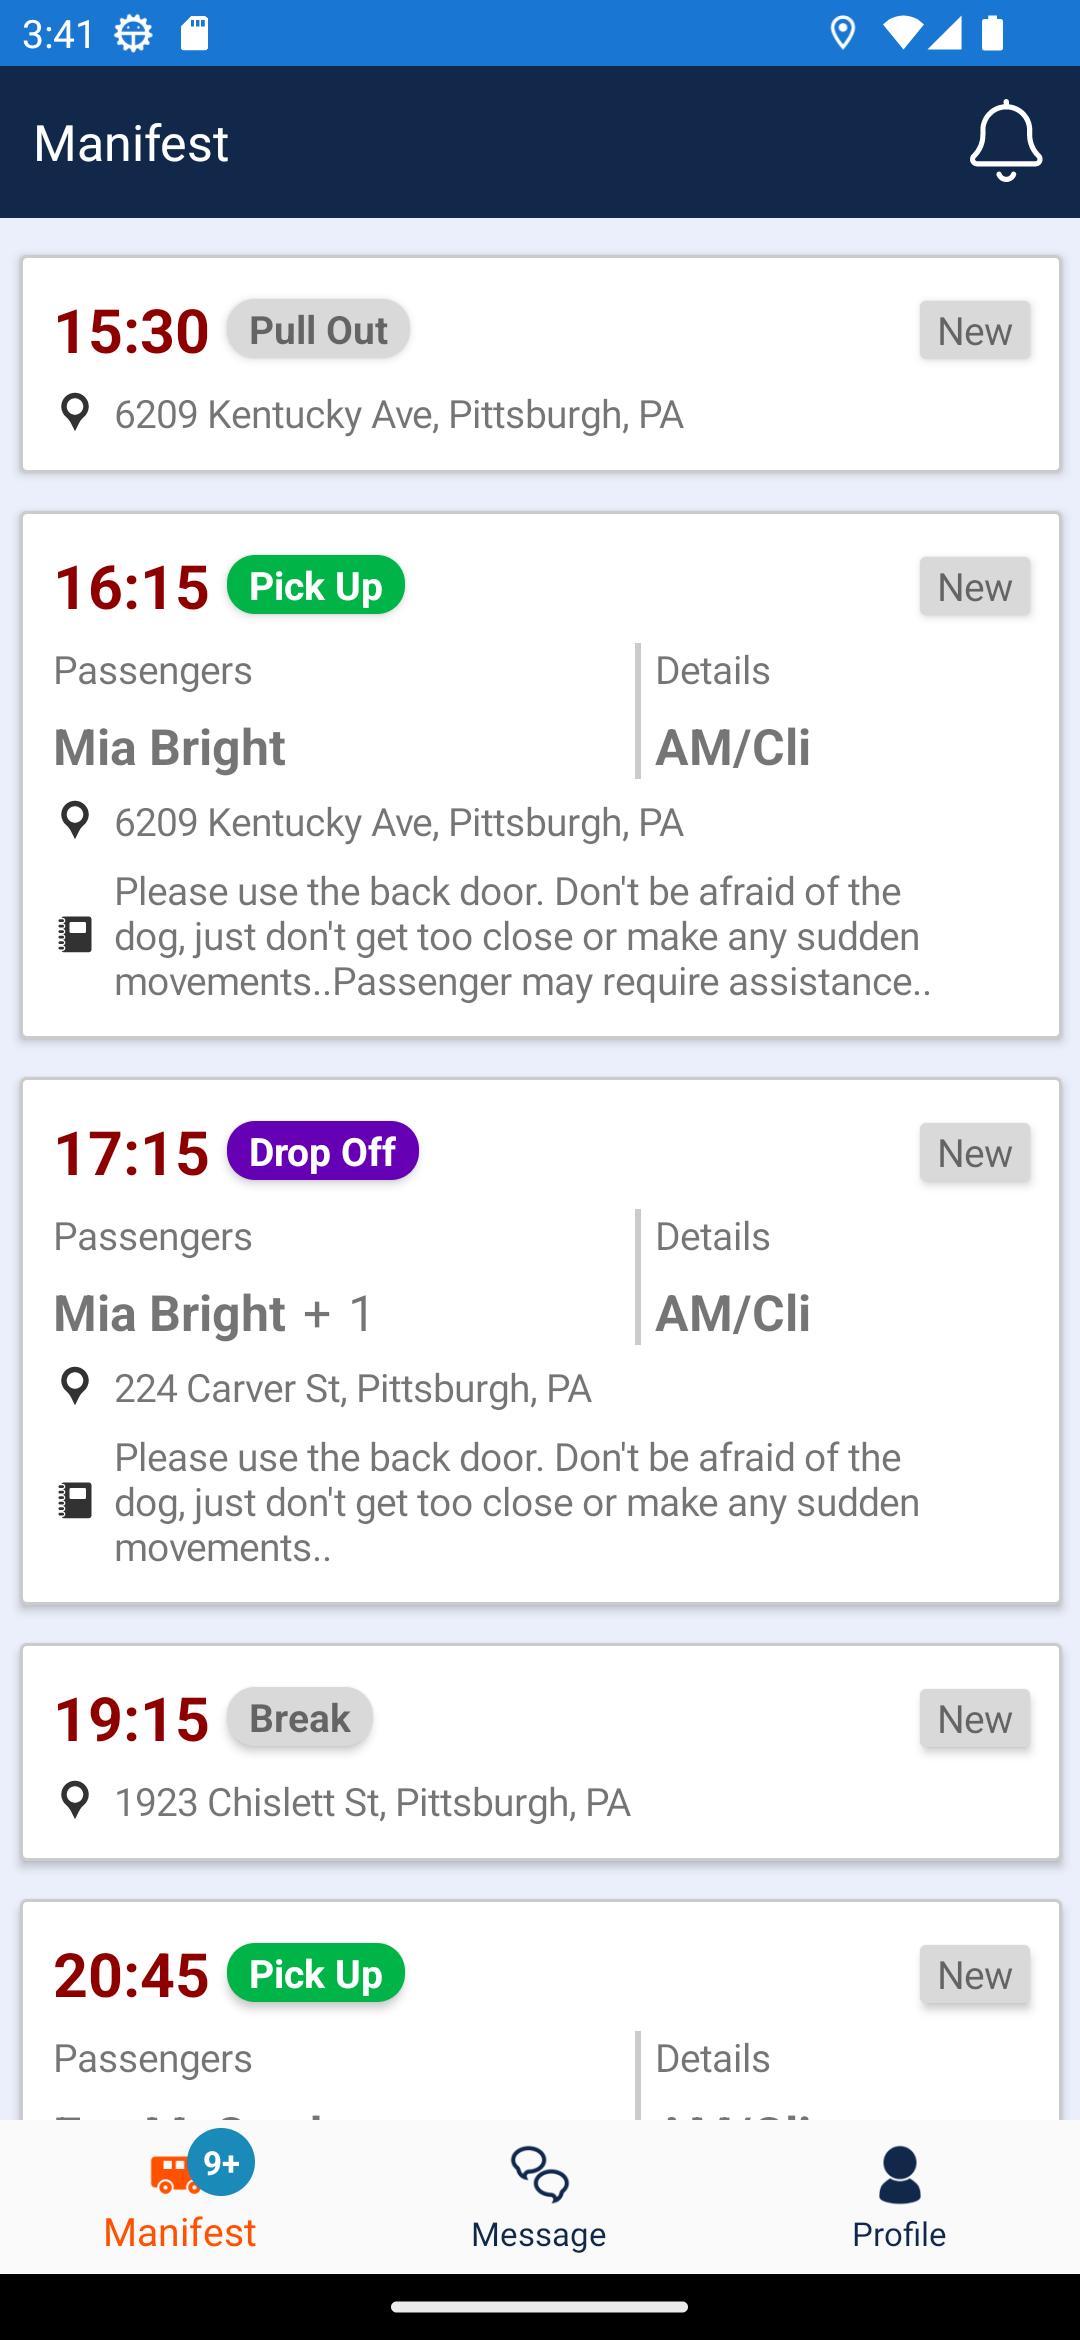Open passenger Mia Bright in the 16:15 card

(x=170, y=747)
